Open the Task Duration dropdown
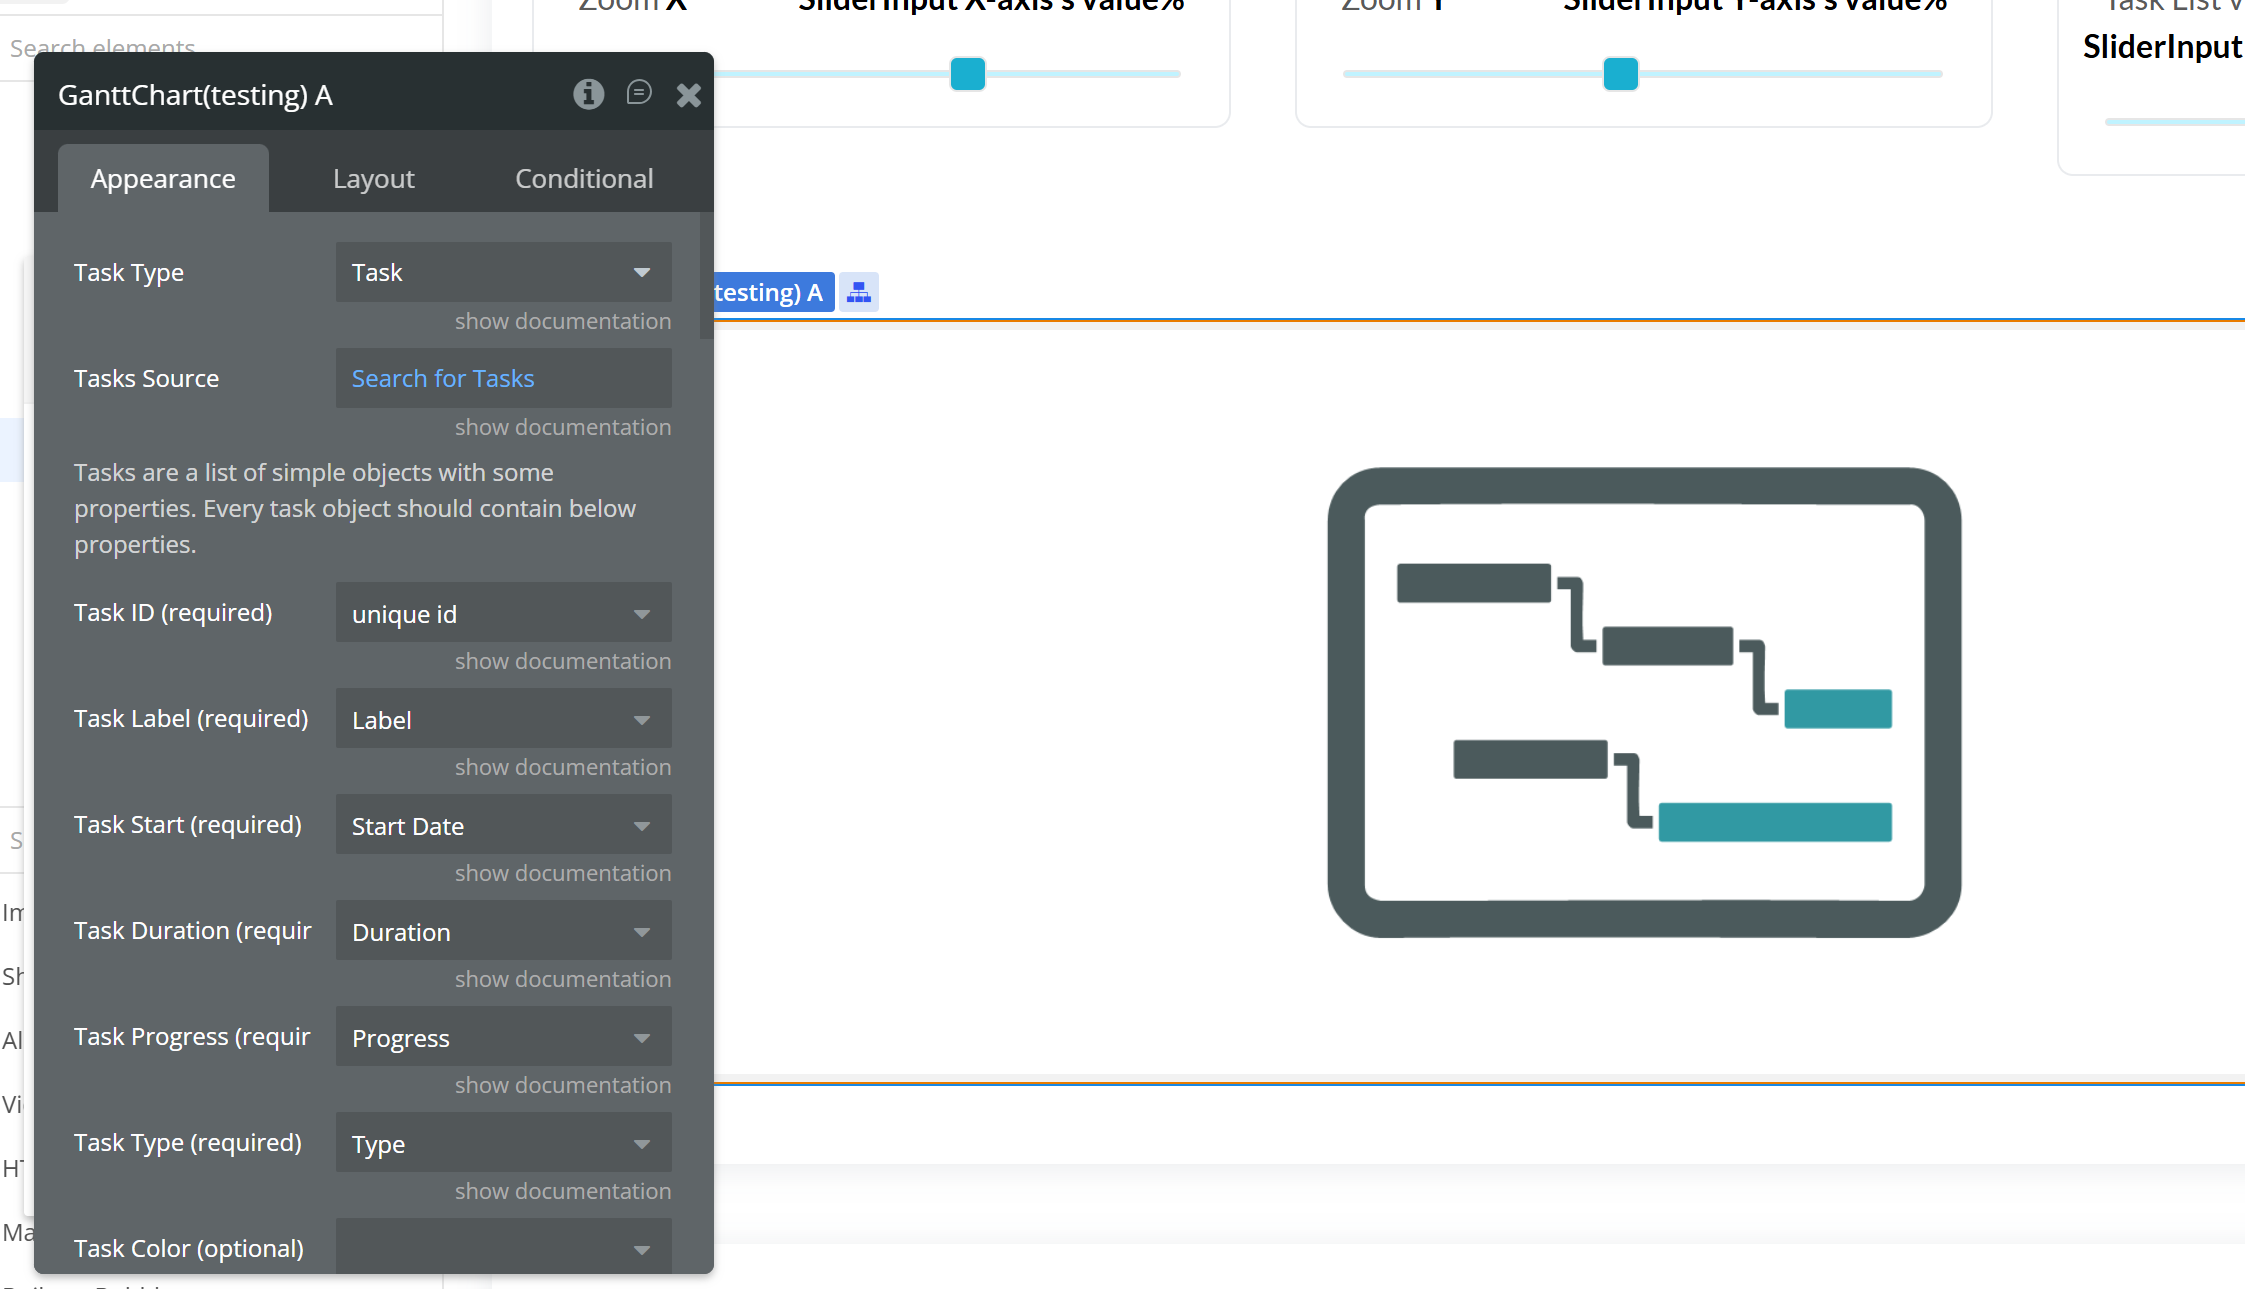This screenshot has height=1289, width=2245. pyautogui.click(x=503, y=931)
